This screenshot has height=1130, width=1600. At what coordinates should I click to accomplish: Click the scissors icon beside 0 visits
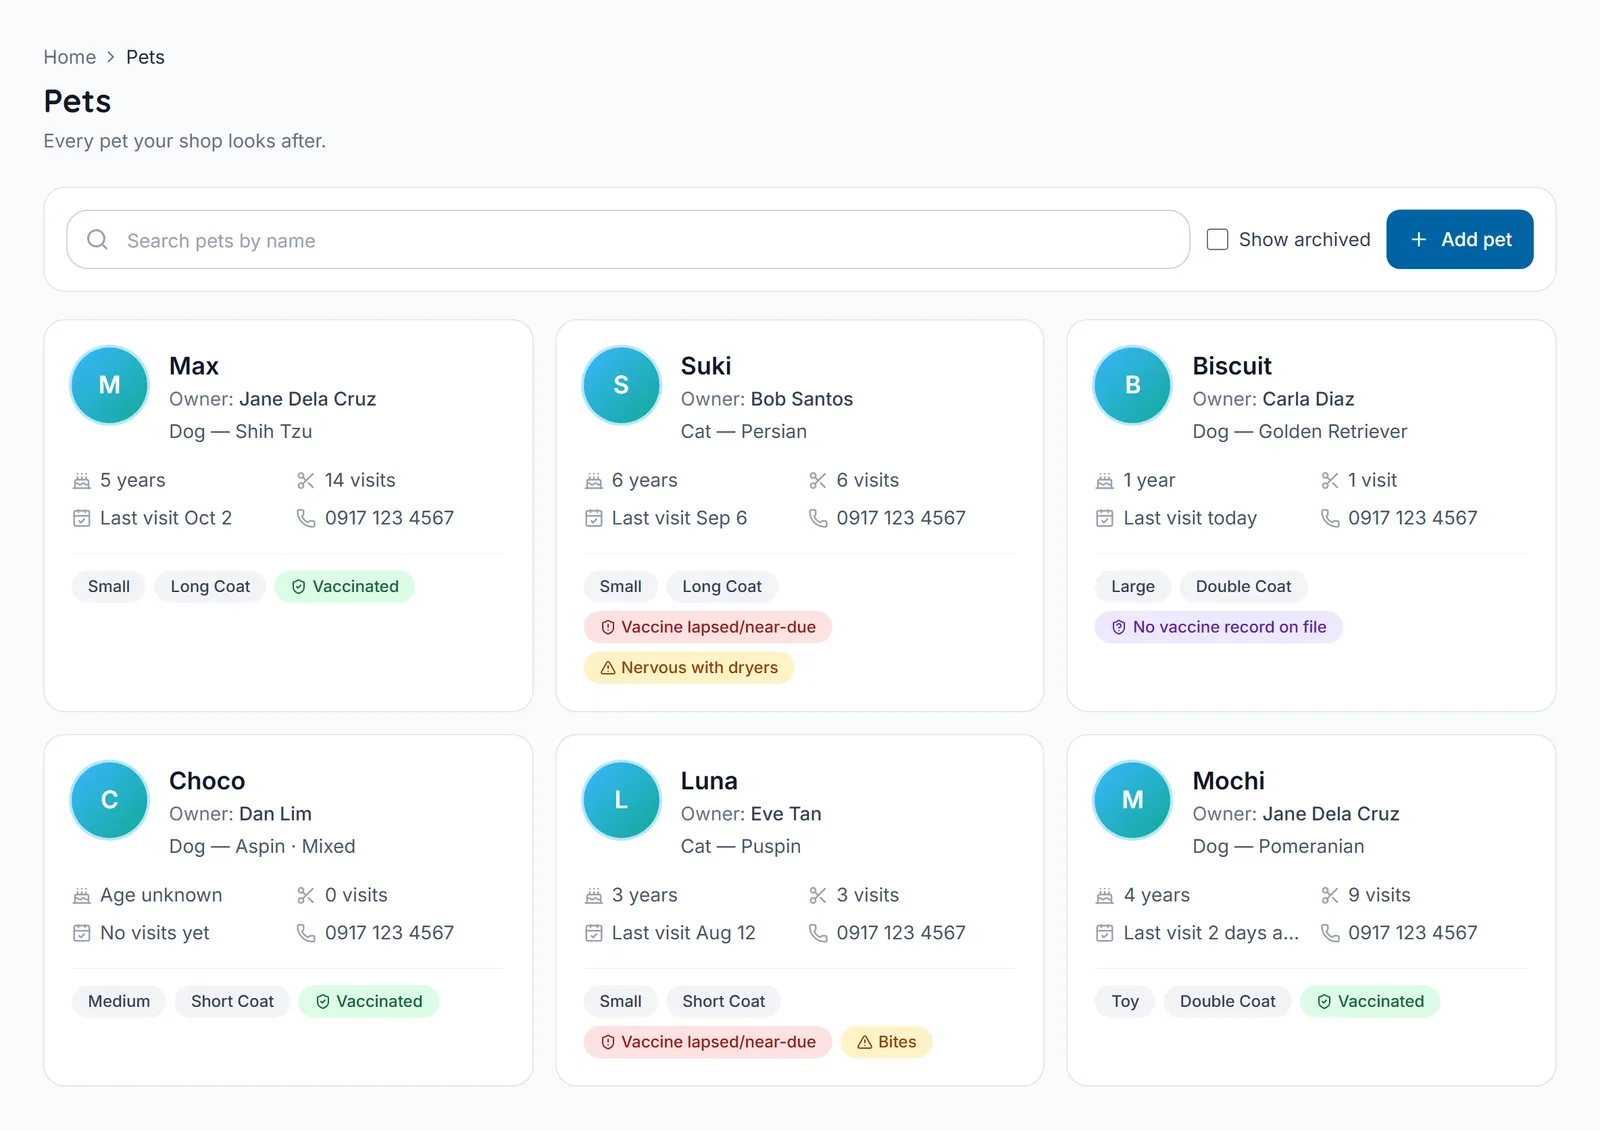point(306,896)
